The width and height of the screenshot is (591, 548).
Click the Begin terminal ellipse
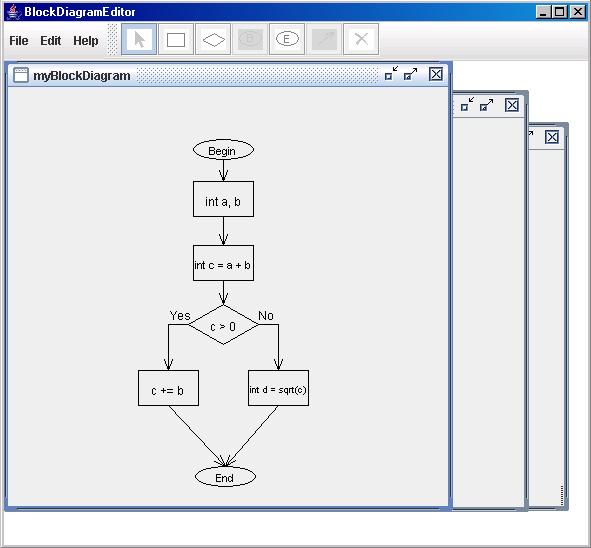point(224,150)
